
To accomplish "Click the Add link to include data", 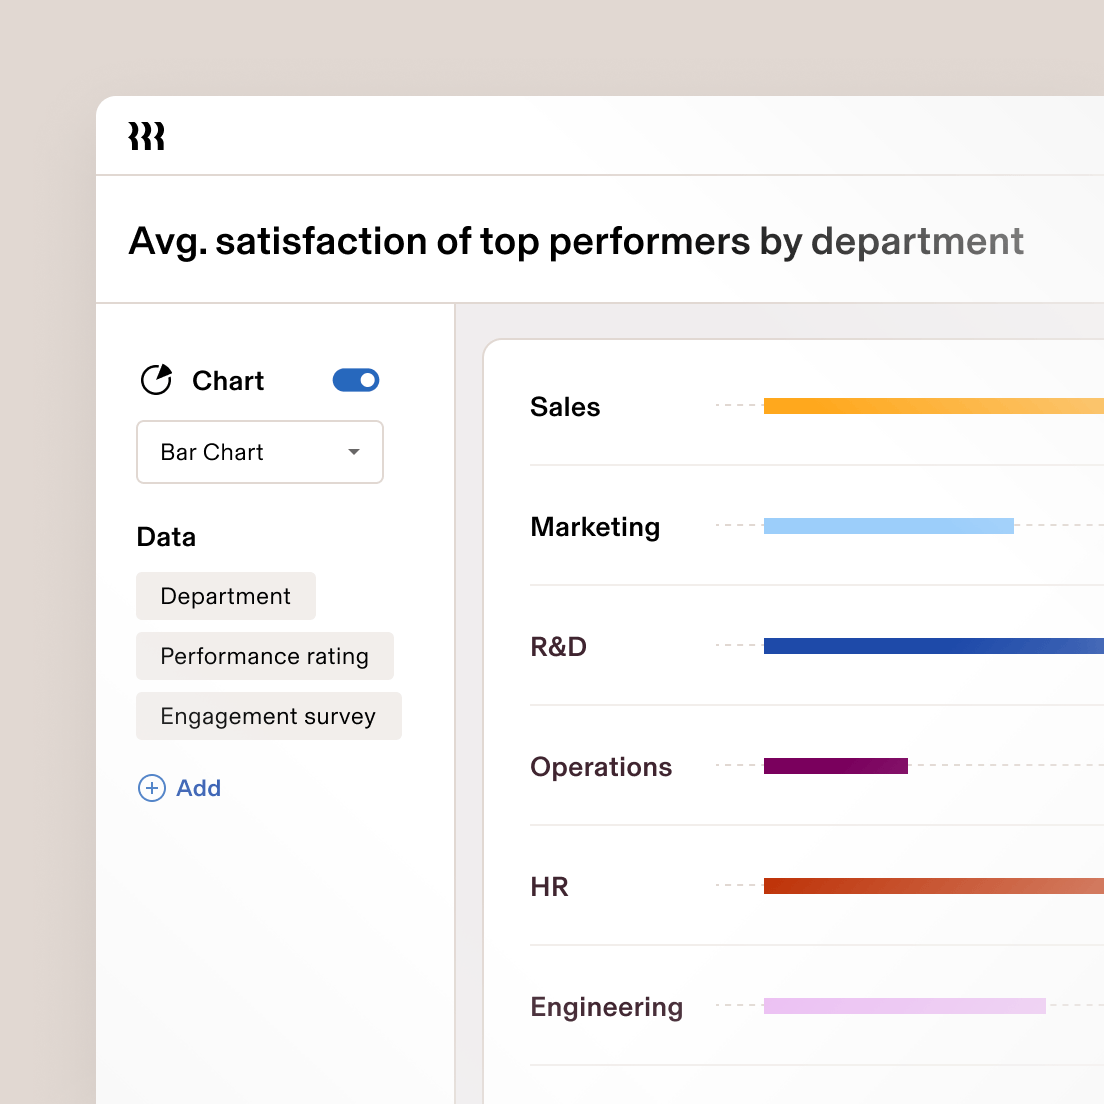I will point(197,788).
